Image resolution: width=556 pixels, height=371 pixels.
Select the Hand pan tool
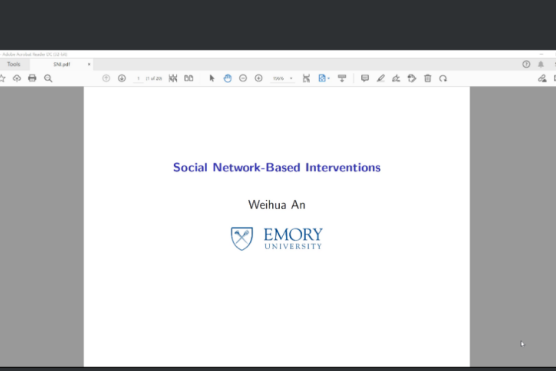point(228,78)
